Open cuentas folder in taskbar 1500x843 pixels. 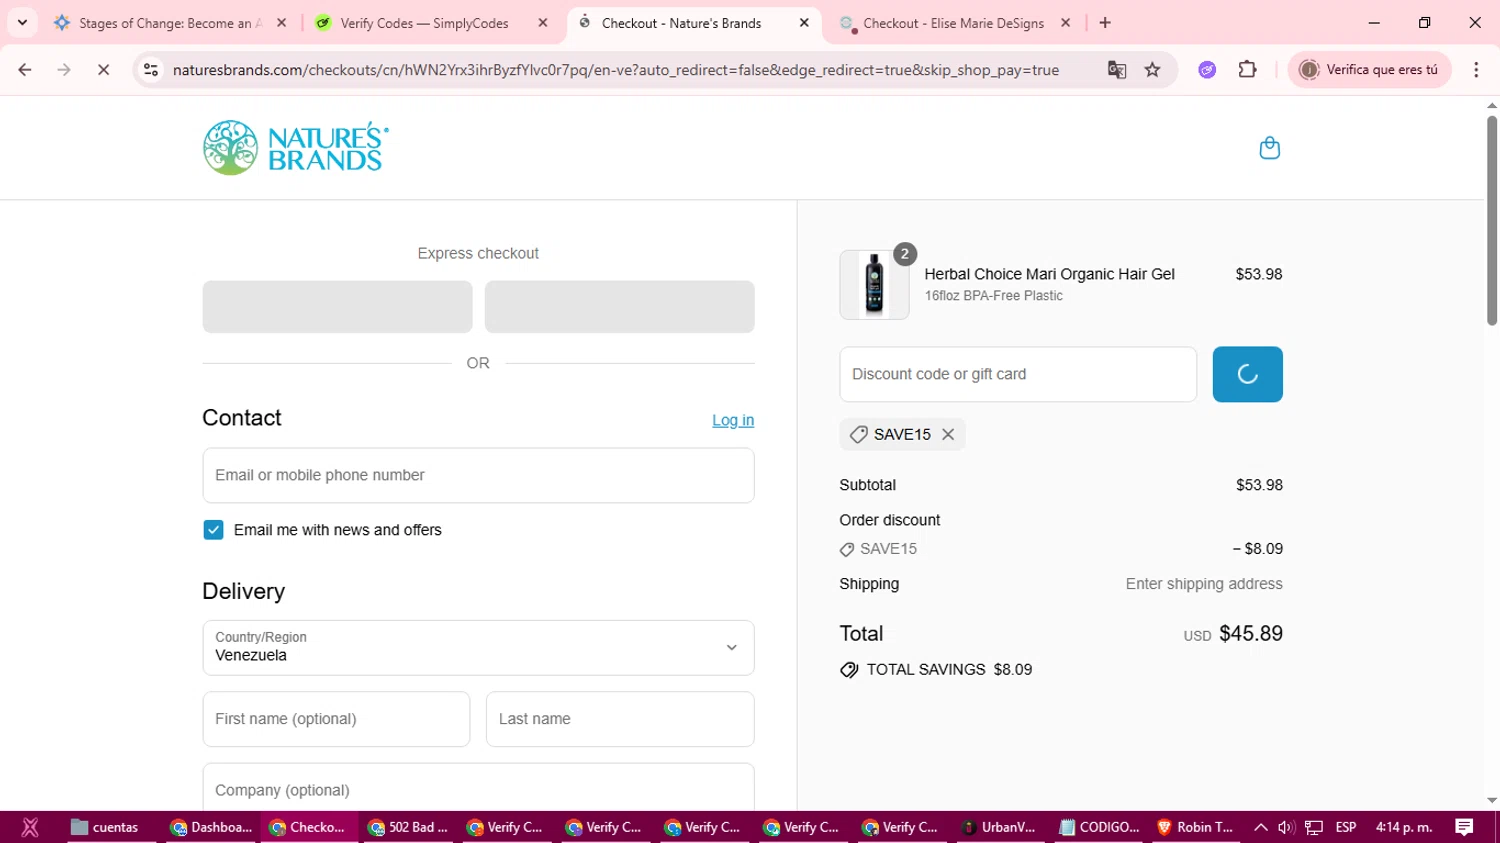105,827
